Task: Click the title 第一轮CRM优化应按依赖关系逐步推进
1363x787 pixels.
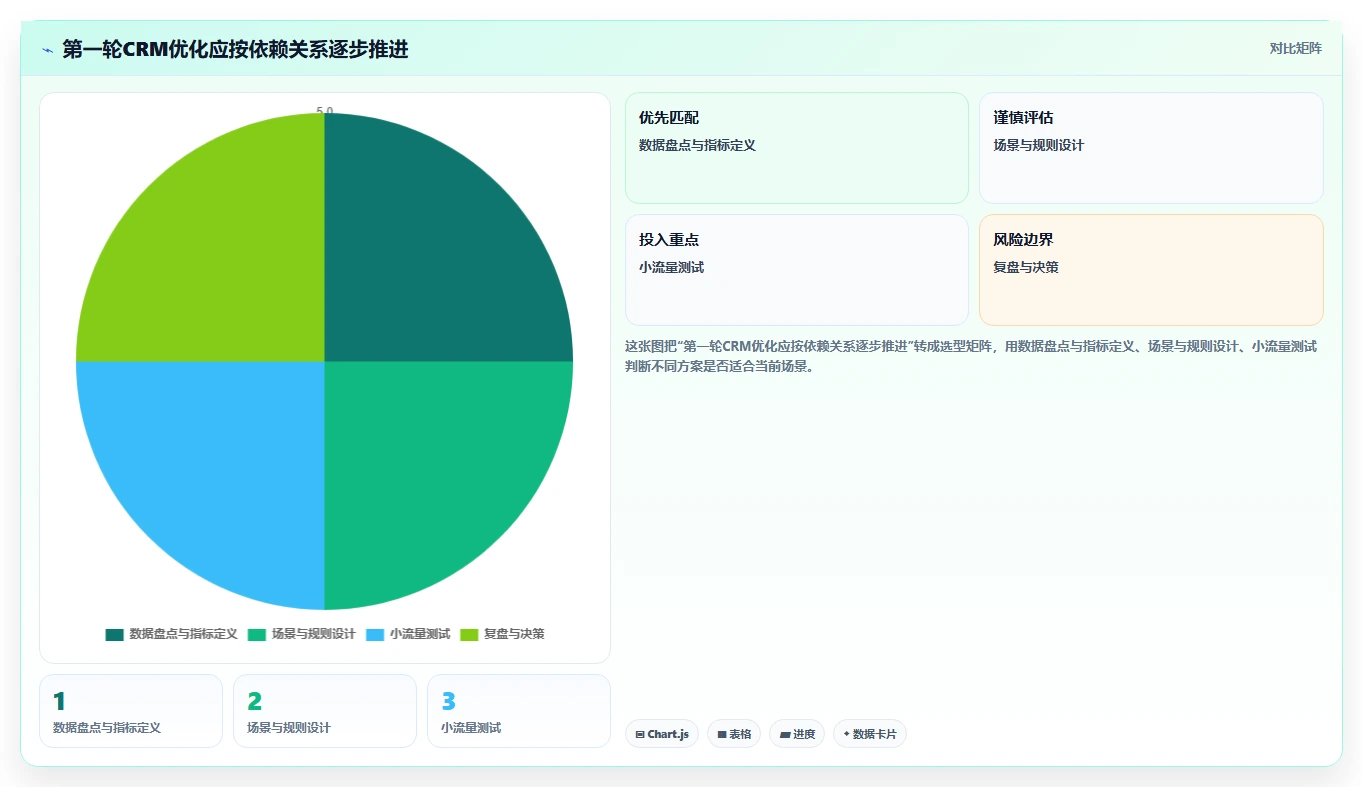Action: pos(235,49)
